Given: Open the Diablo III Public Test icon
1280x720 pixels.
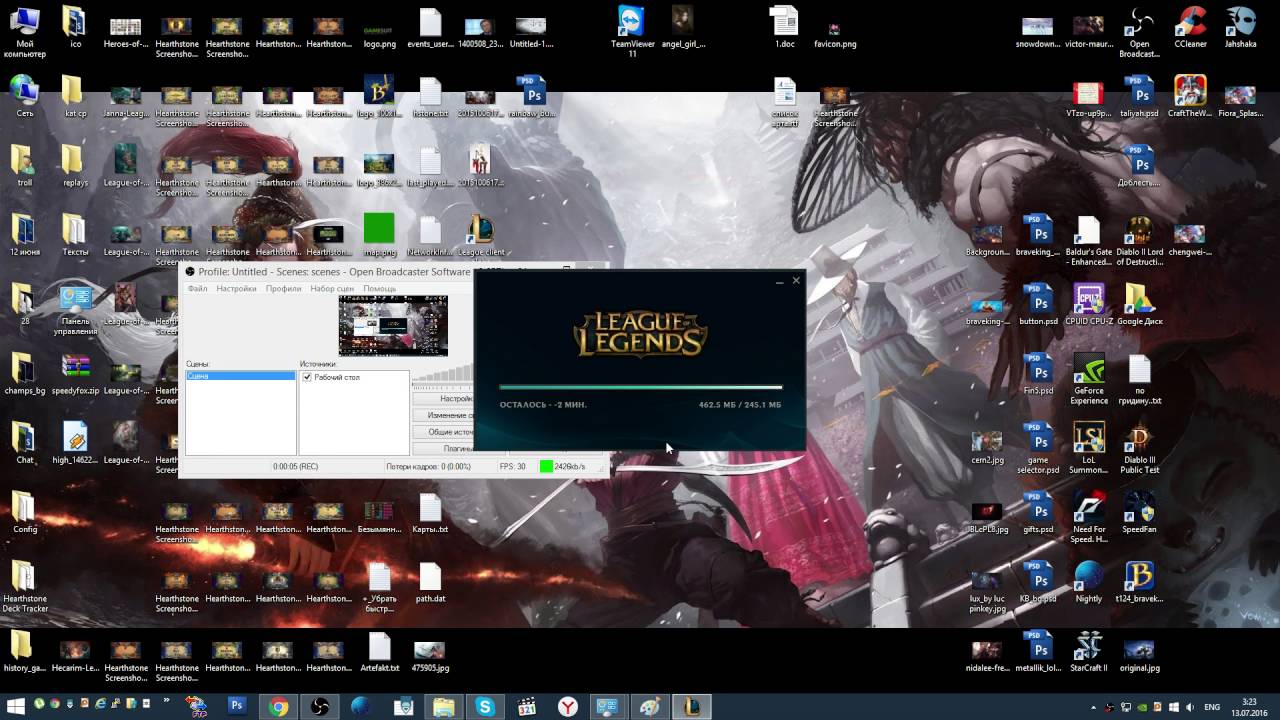Looking at the screenshot, I should (x=1139, y=447).
